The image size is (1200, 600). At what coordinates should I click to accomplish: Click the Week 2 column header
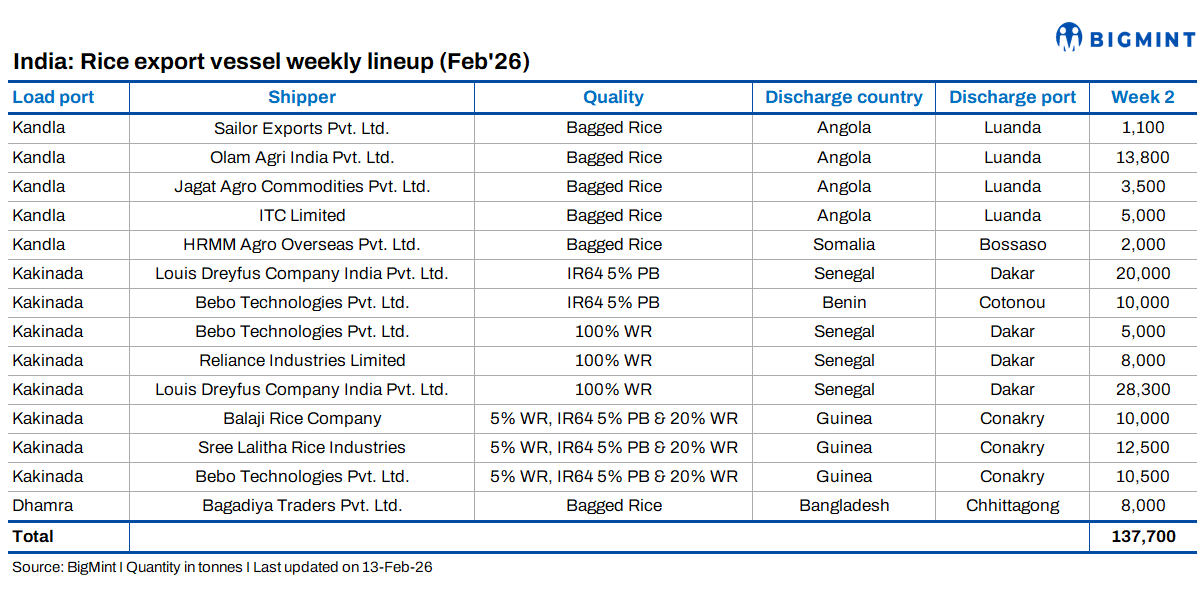(x=1143, y=97)
